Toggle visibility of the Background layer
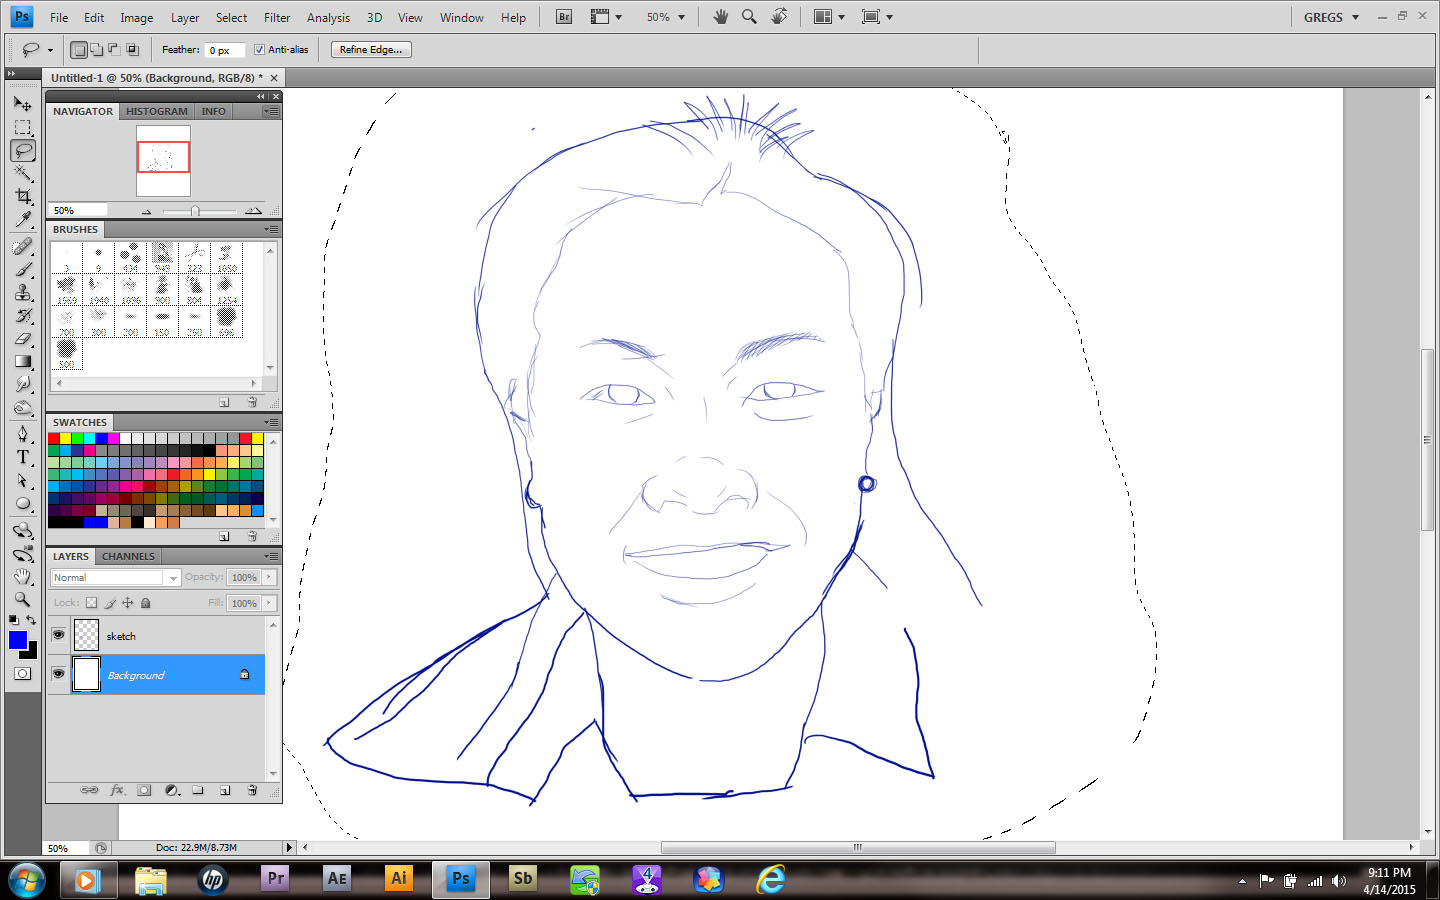 tap(58, 674)
